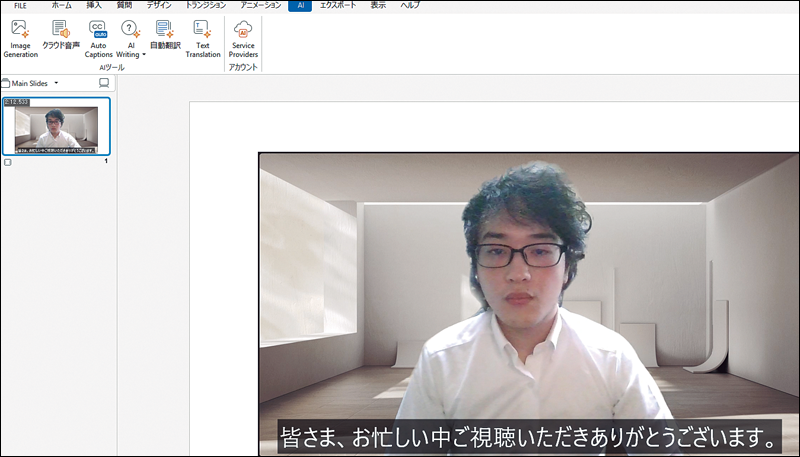Open the エクスポート tab

[x=338, y=5]
